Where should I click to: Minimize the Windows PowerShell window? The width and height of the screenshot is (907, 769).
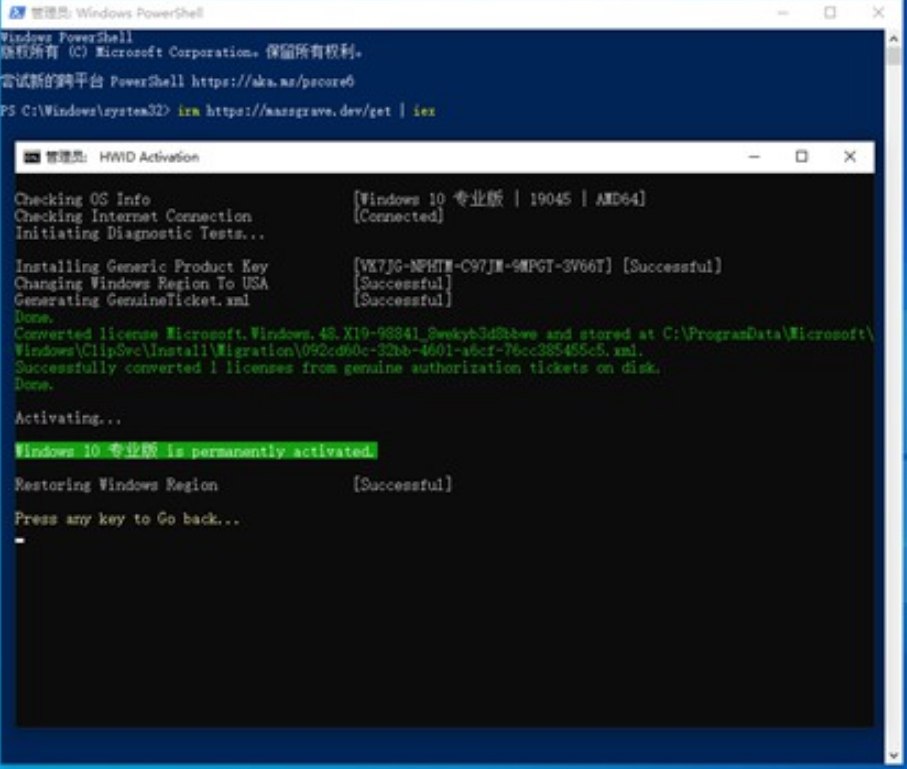(x=782, y=13)
